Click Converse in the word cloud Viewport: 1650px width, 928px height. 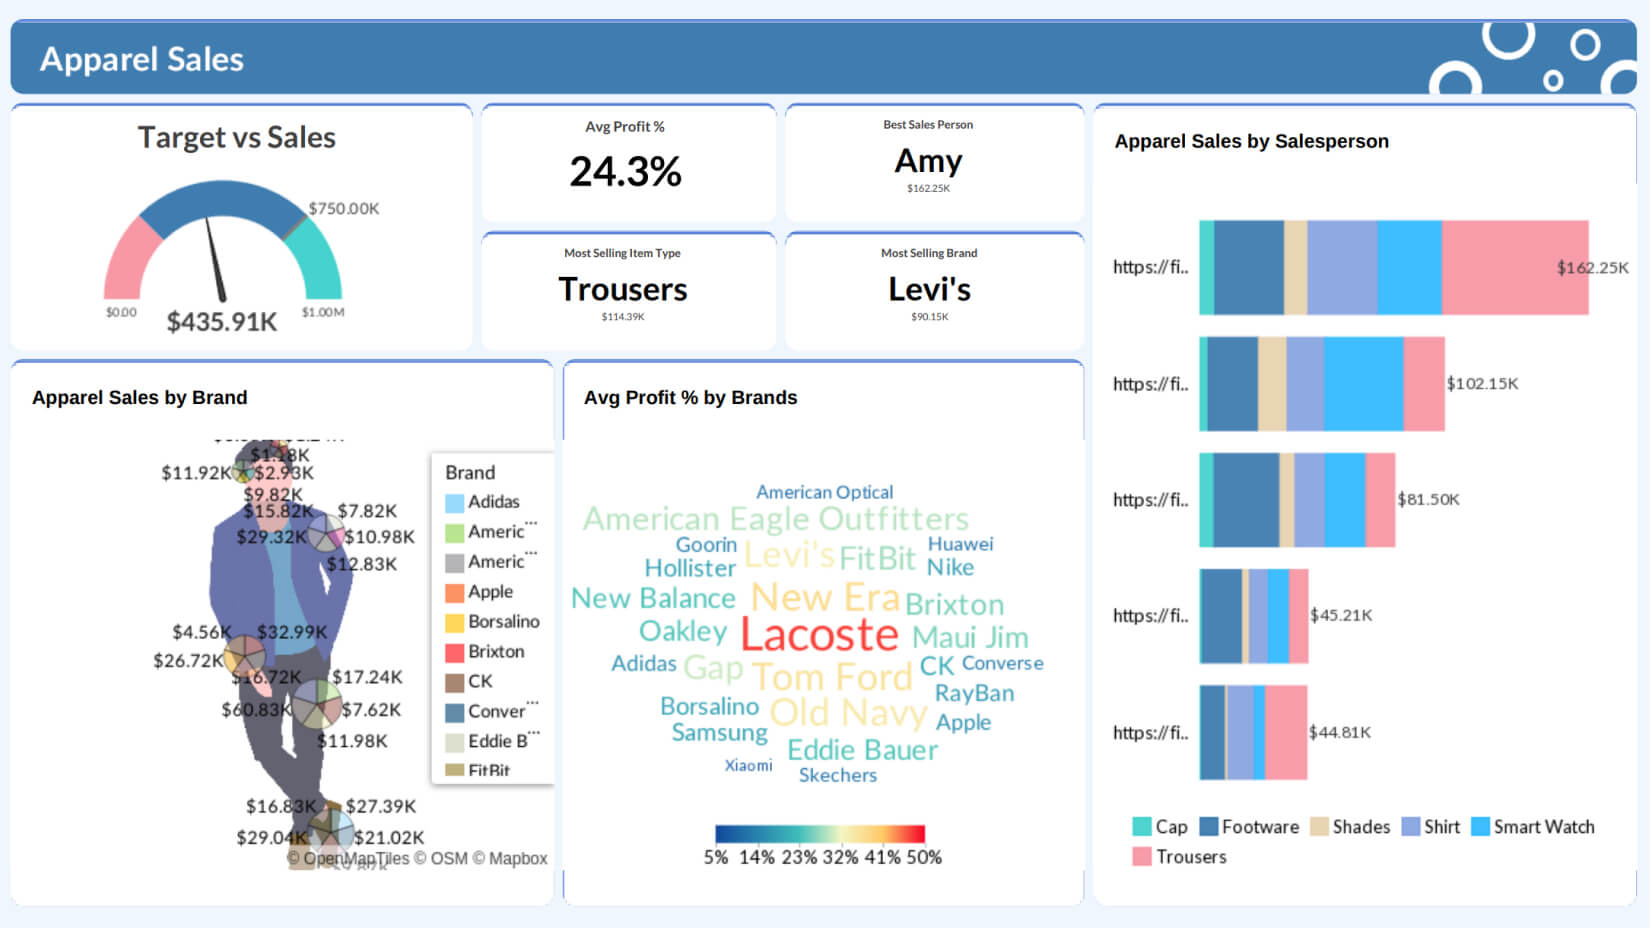1002,663
